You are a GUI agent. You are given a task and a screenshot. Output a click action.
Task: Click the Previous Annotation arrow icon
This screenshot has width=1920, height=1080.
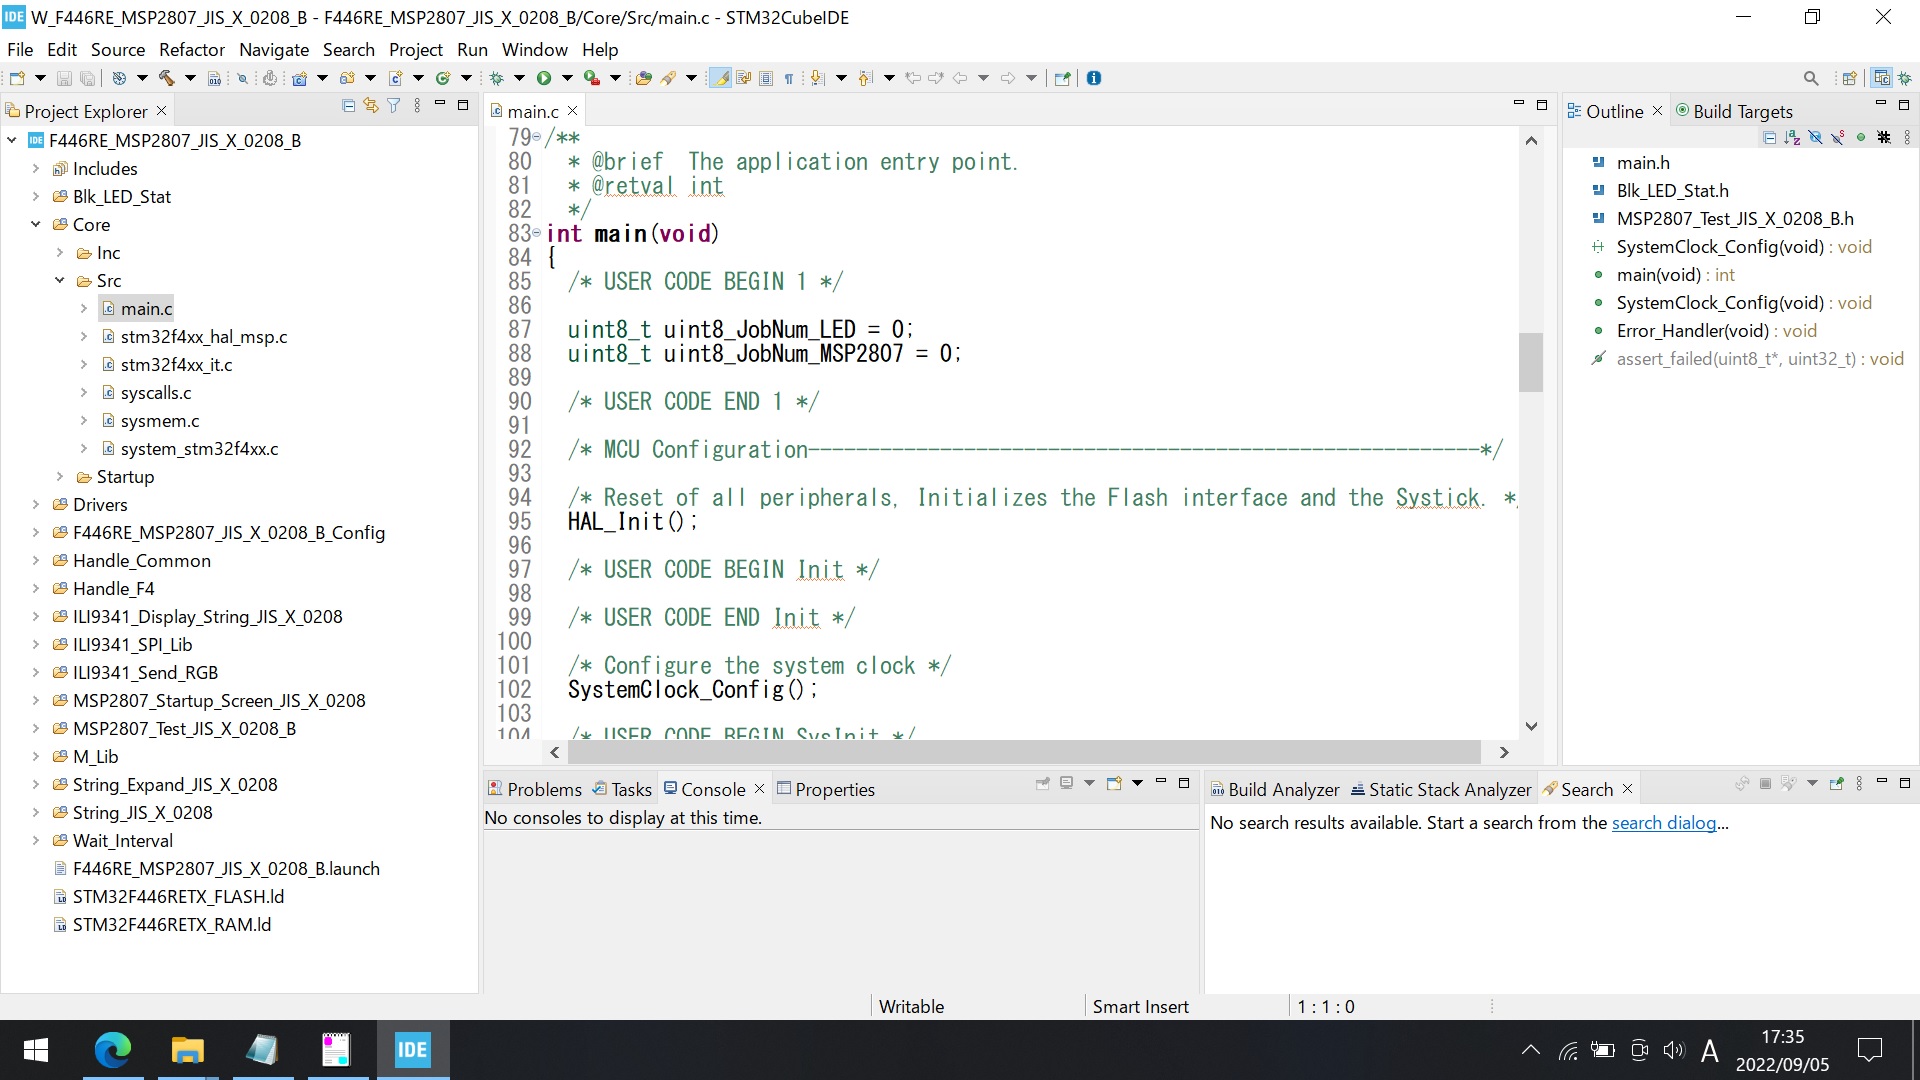pyautogui.click(x=864, y=78)
